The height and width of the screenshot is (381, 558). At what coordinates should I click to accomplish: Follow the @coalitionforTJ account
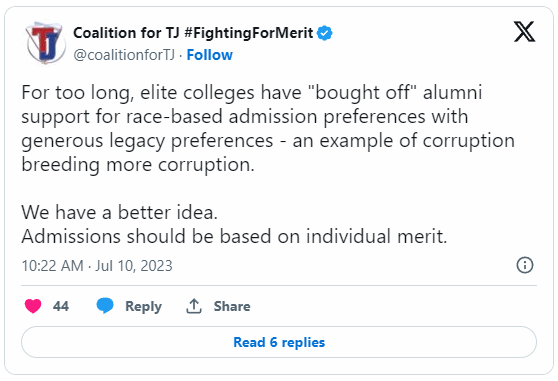coord(209,55)
